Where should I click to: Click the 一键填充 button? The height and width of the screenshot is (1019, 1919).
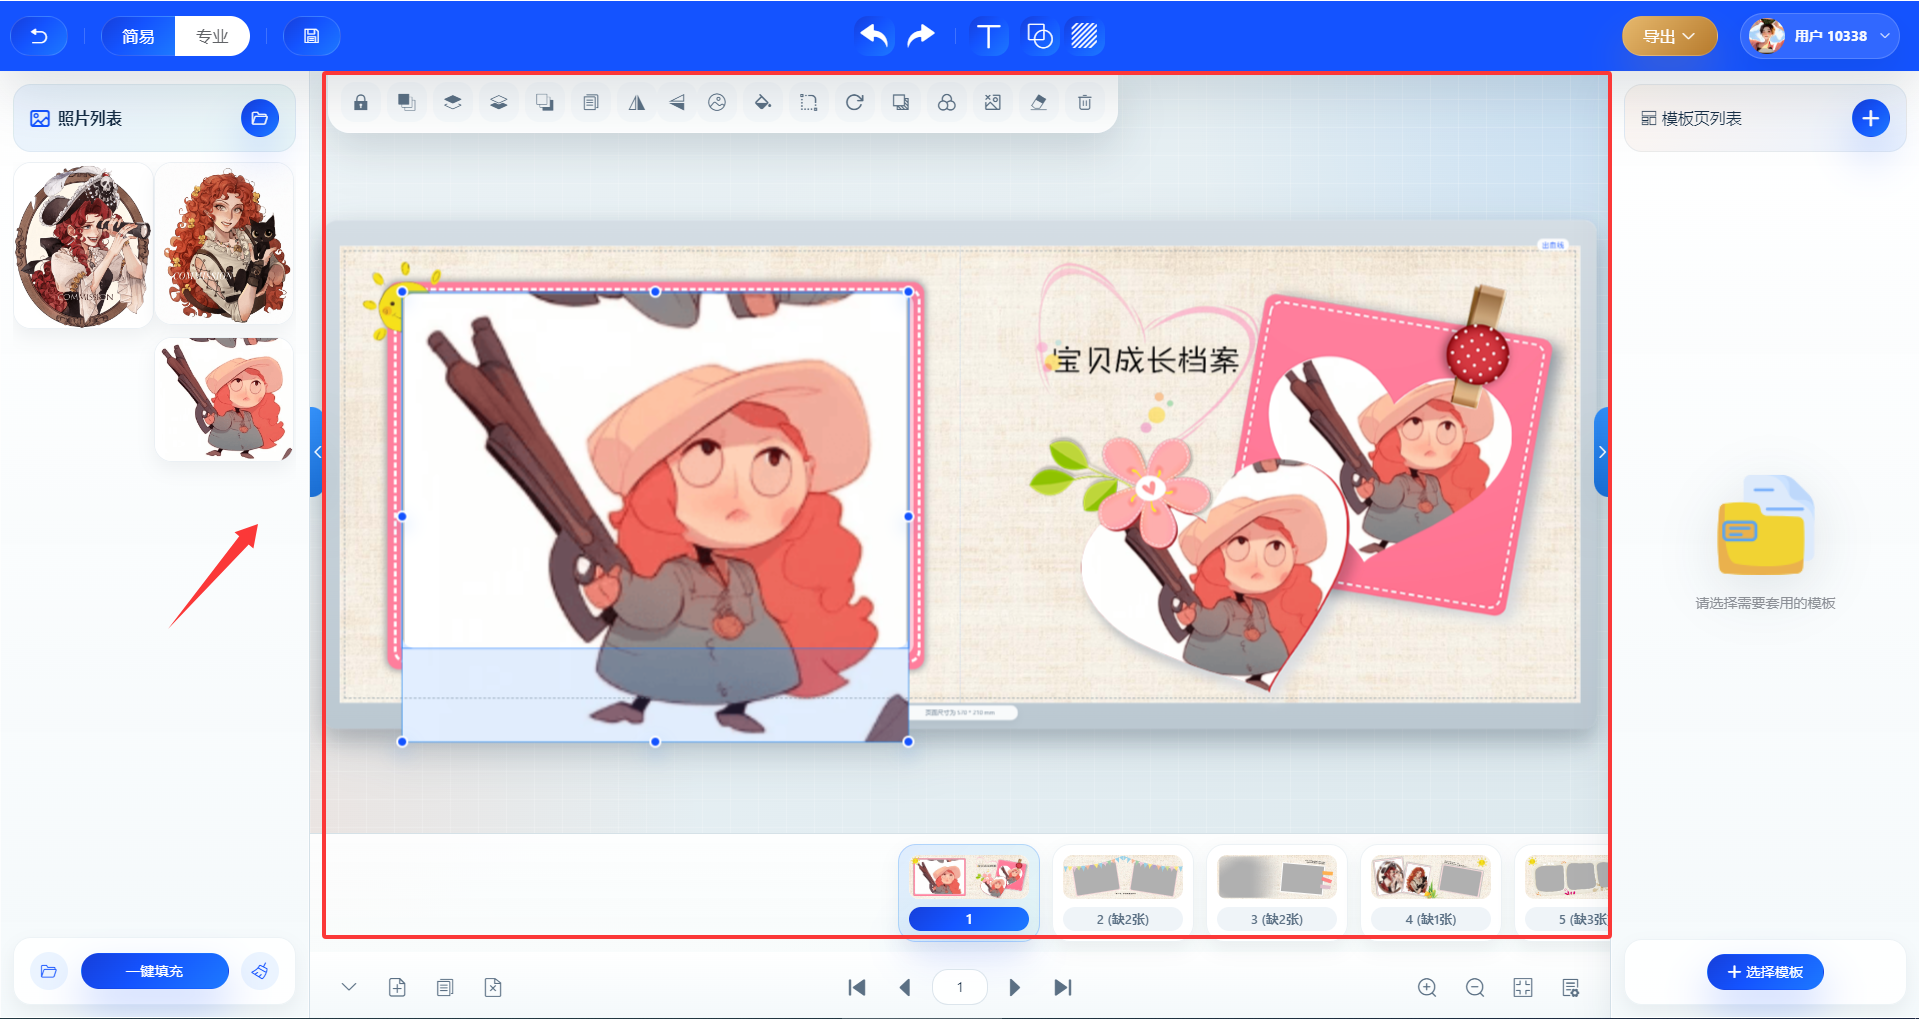pyautogui.click(x=155, y=971)
